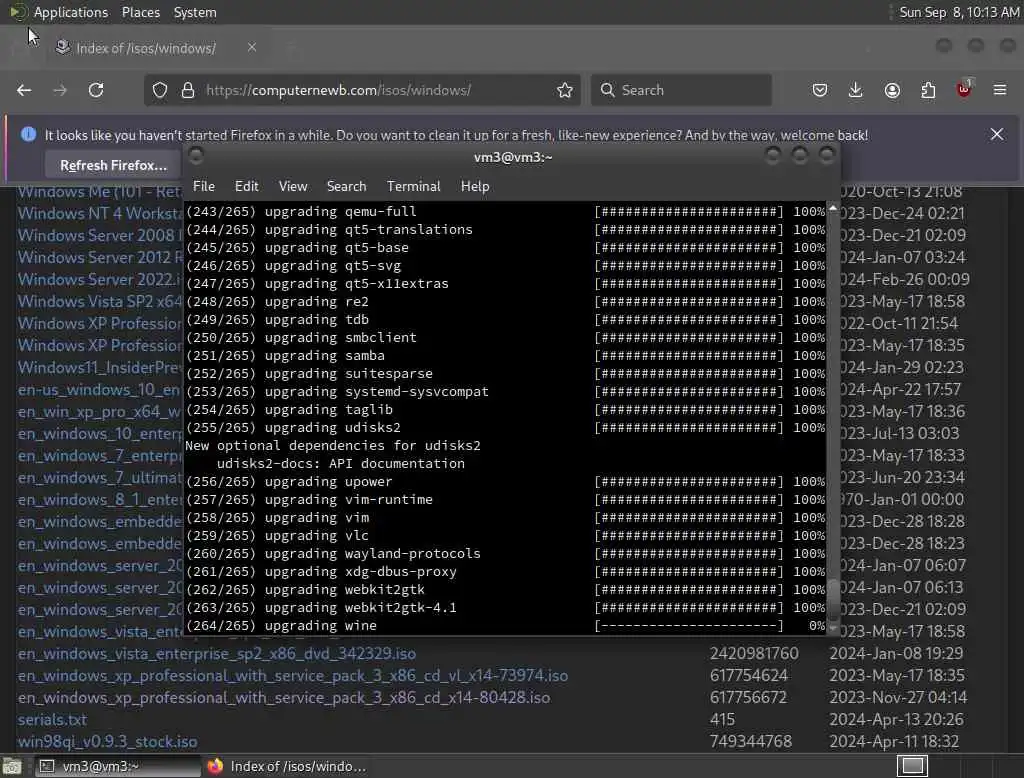Click terminal line upgrading wine
The width and height of the screenshot is (1024, 778).
[x=281, y=625]
